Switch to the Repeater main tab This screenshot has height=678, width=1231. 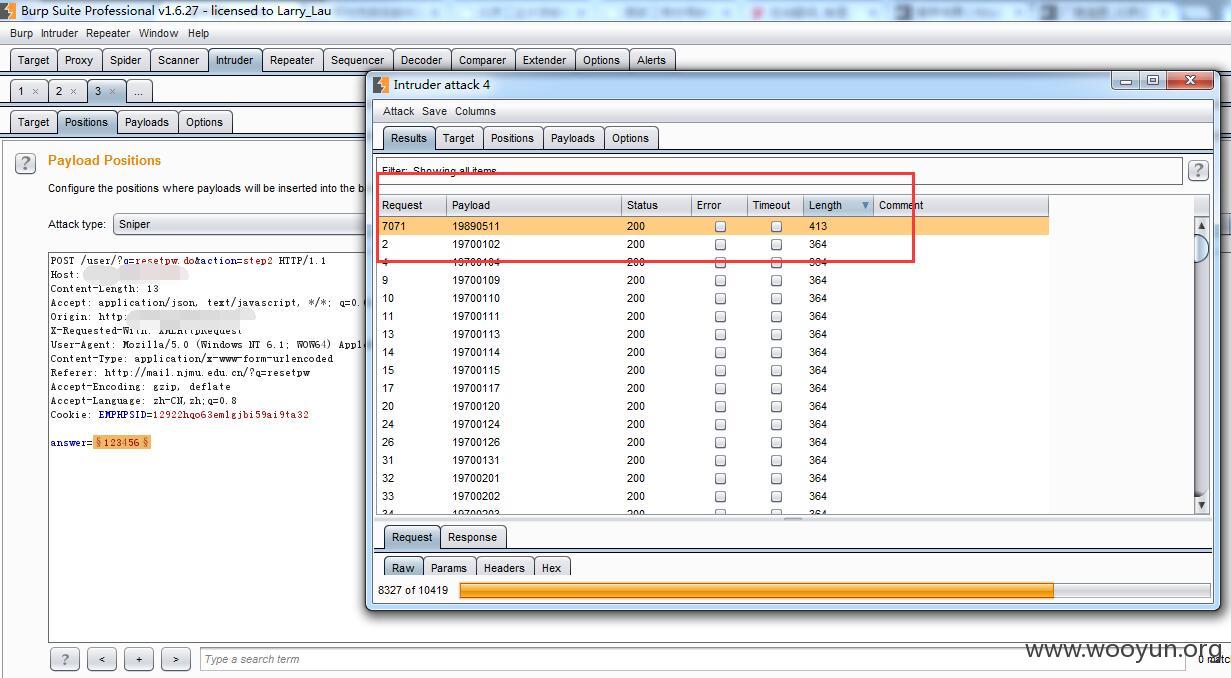(292, 60)
